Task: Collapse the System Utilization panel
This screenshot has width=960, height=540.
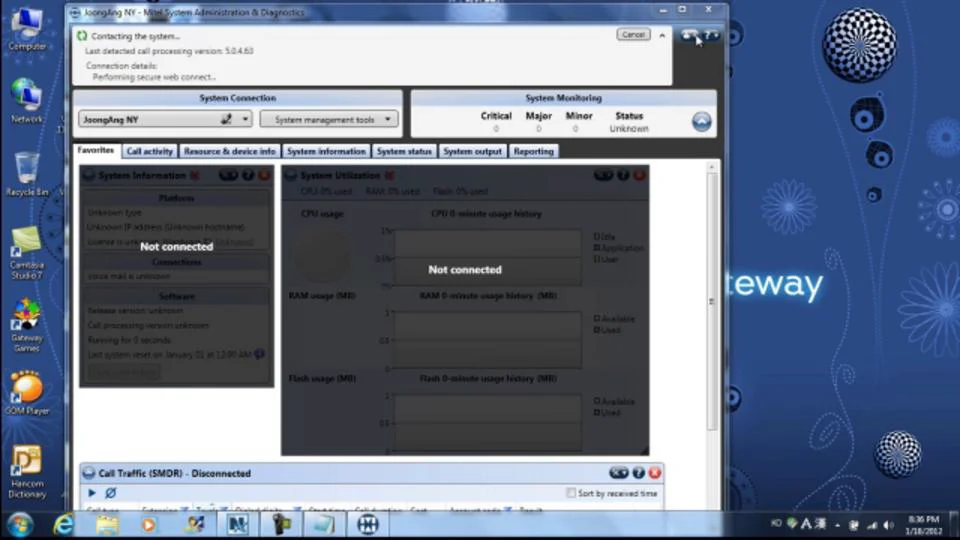Action: 291,176
